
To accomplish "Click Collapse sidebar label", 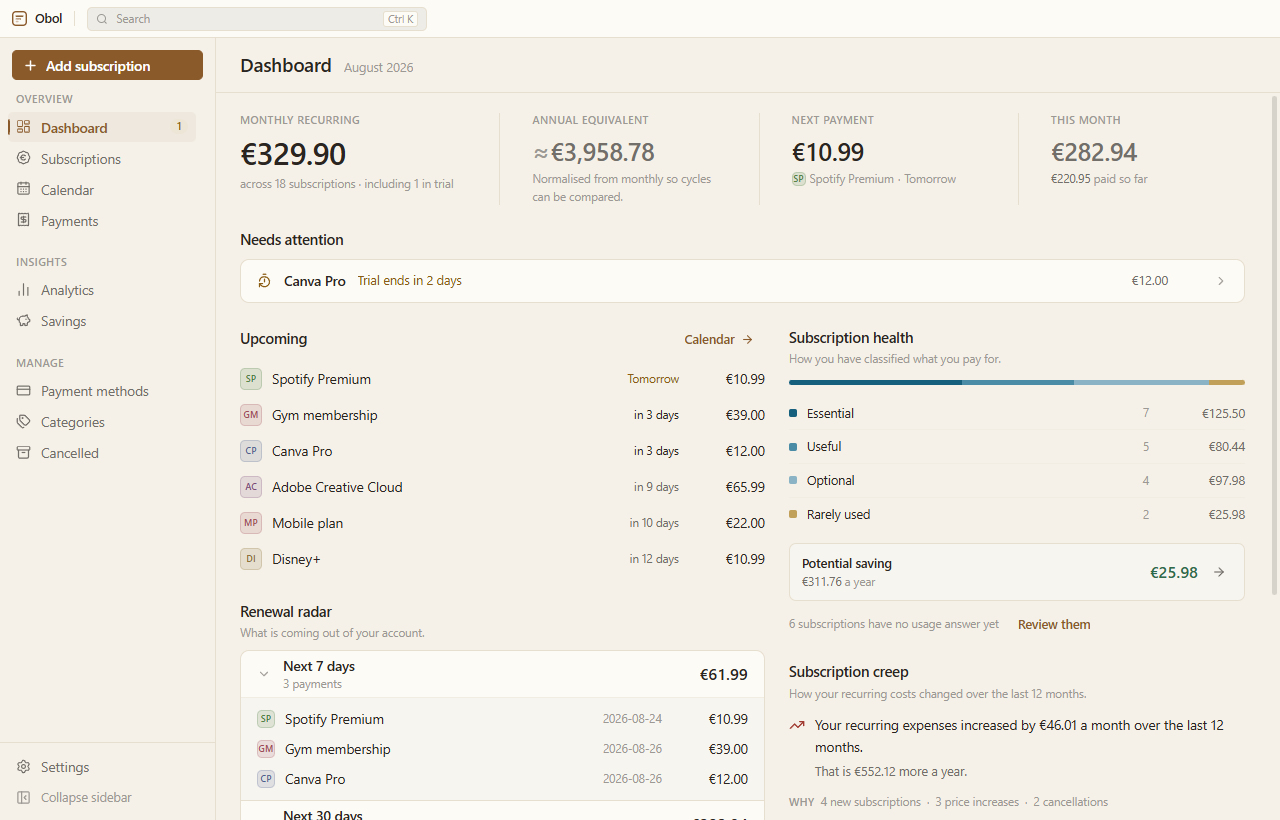I will tap(86, 797).
